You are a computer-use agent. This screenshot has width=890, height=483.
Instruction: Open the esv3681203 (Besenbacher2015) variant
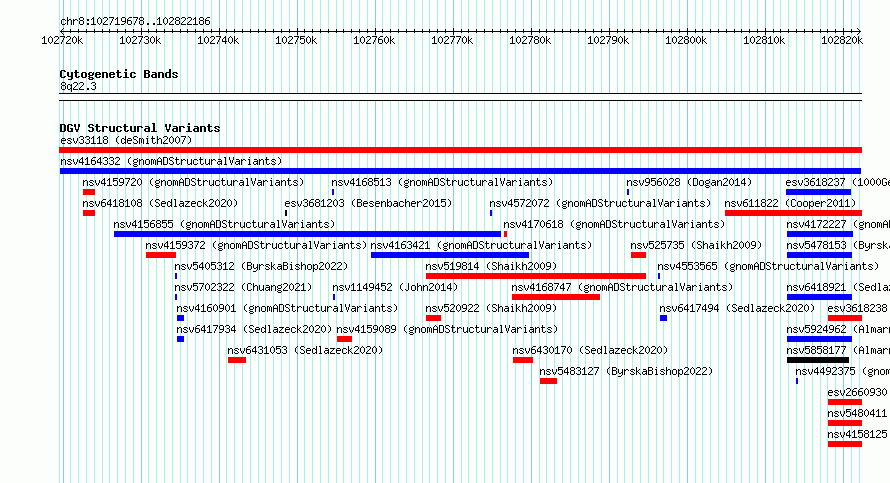pyautogui.click(x=368, y=203)
